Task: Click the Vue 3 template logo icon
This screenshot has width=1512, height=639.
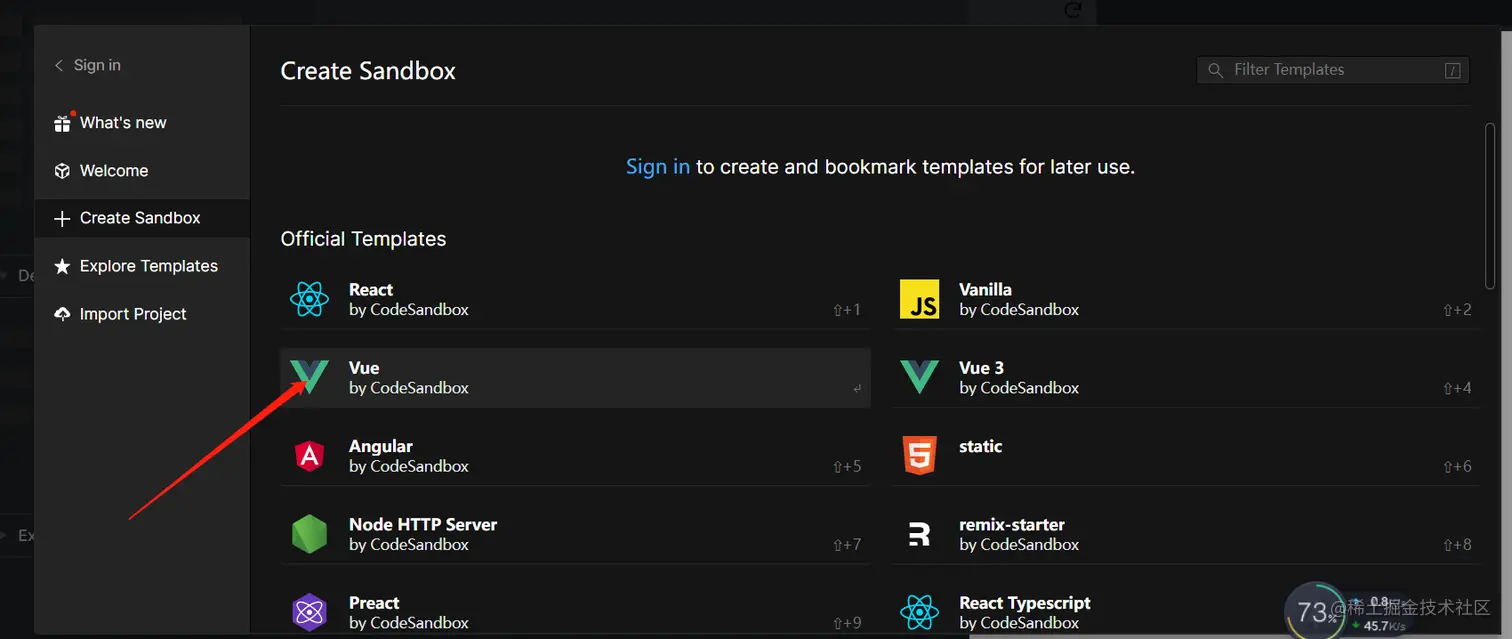Action: pos(919,377)
